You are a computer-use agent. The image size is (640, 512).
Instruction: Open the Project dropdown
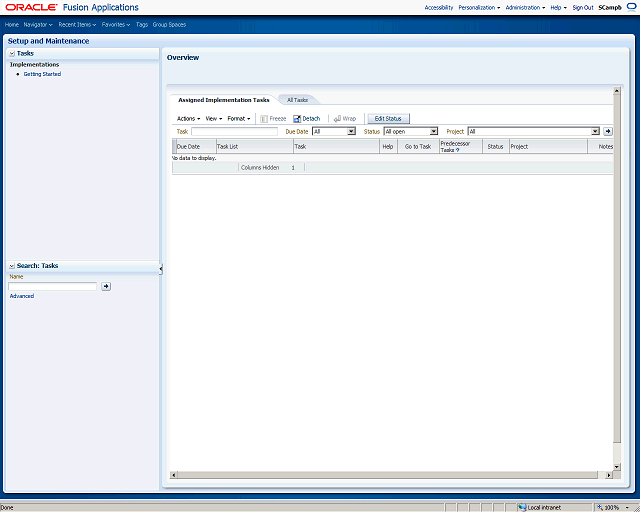(x=595, y=131)
